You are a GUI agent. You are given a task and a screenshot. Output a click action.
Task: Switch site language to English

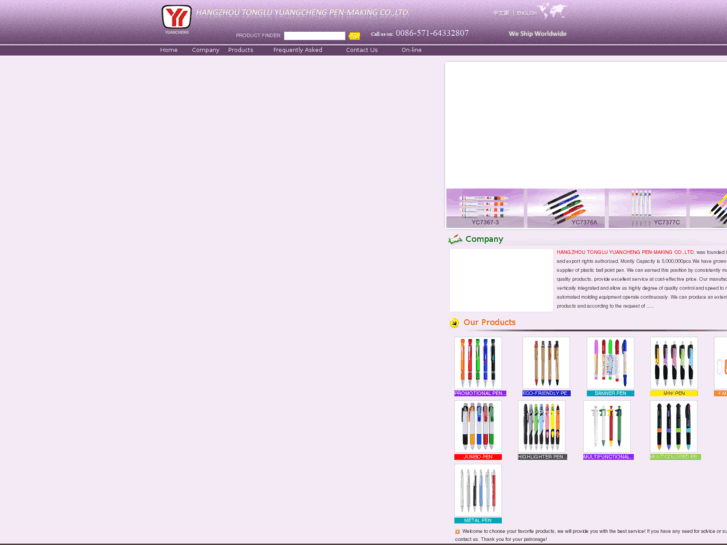(x=527, y=13)
